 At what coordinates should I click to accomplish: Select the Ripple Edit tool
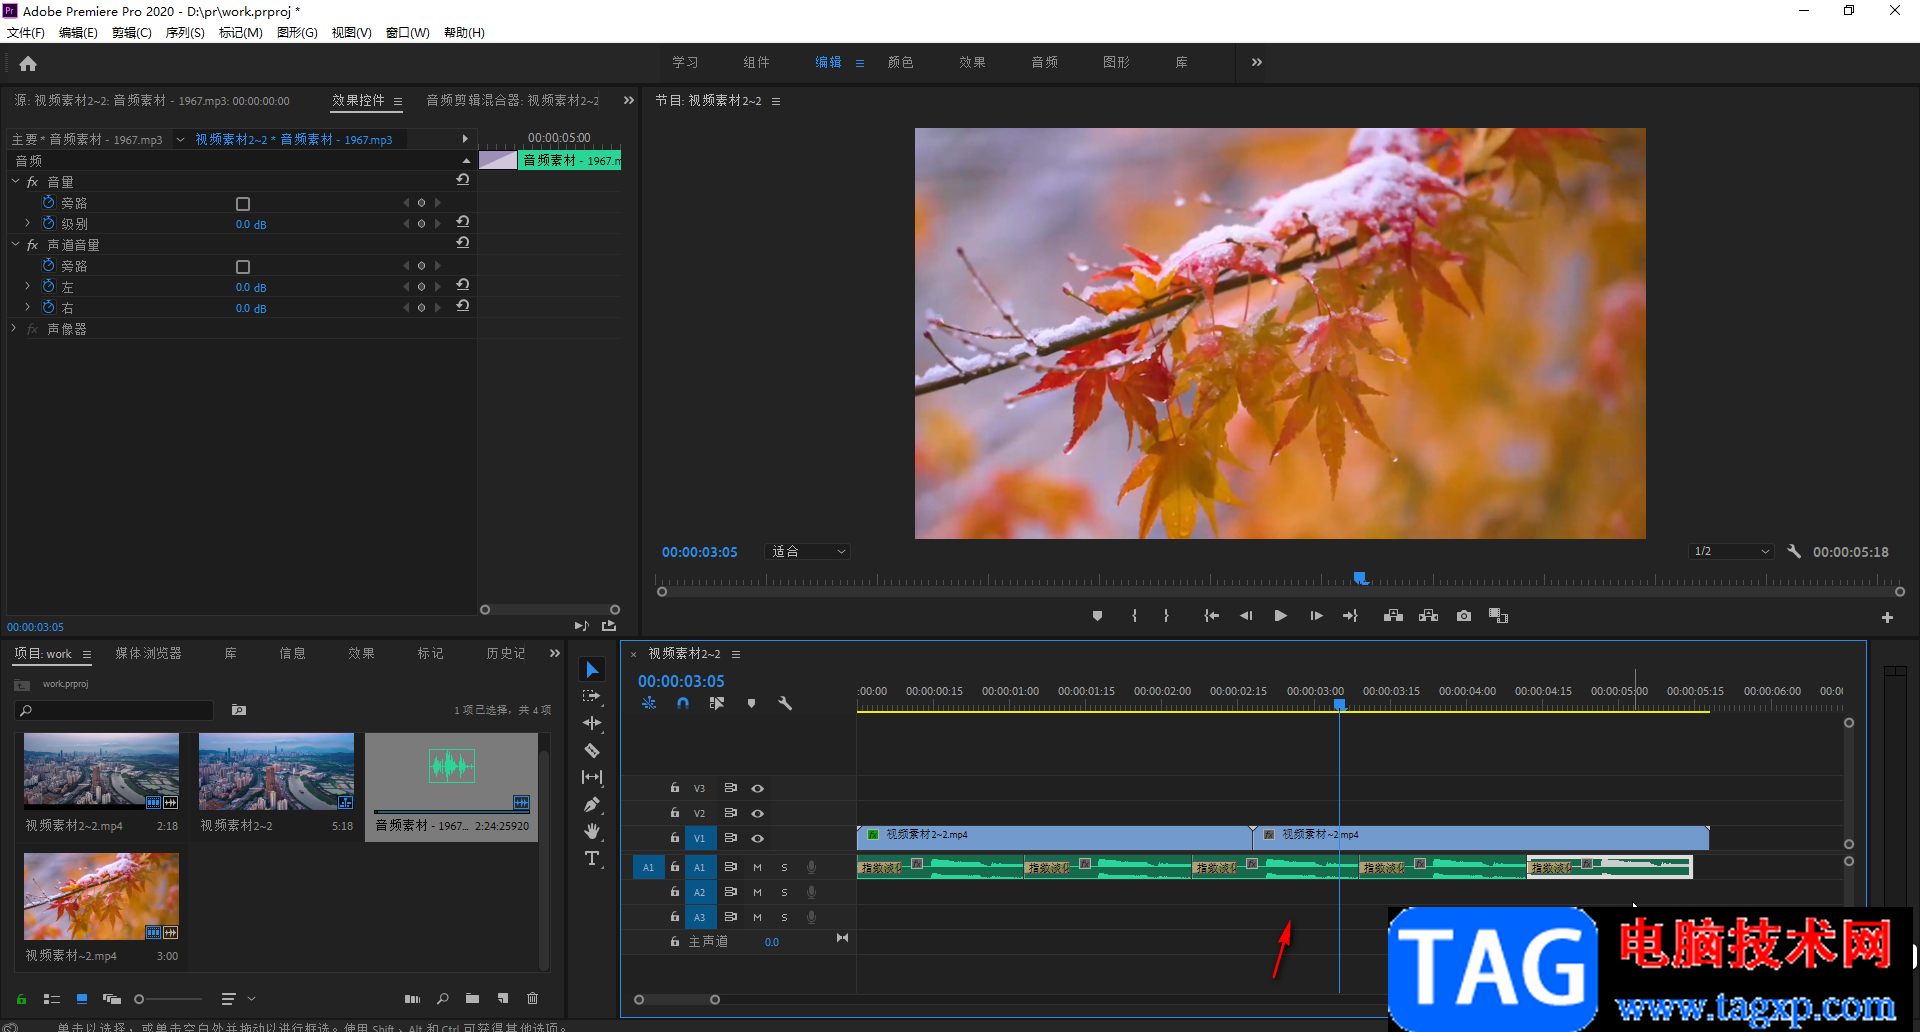[x=592, y=723]
